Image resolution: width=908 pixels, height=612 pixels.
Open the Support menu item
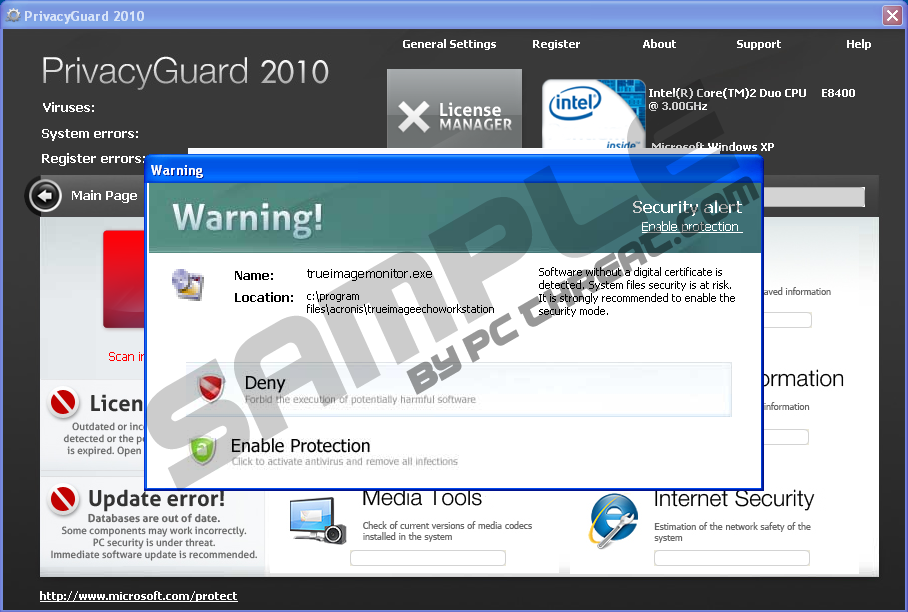[758, 44]
